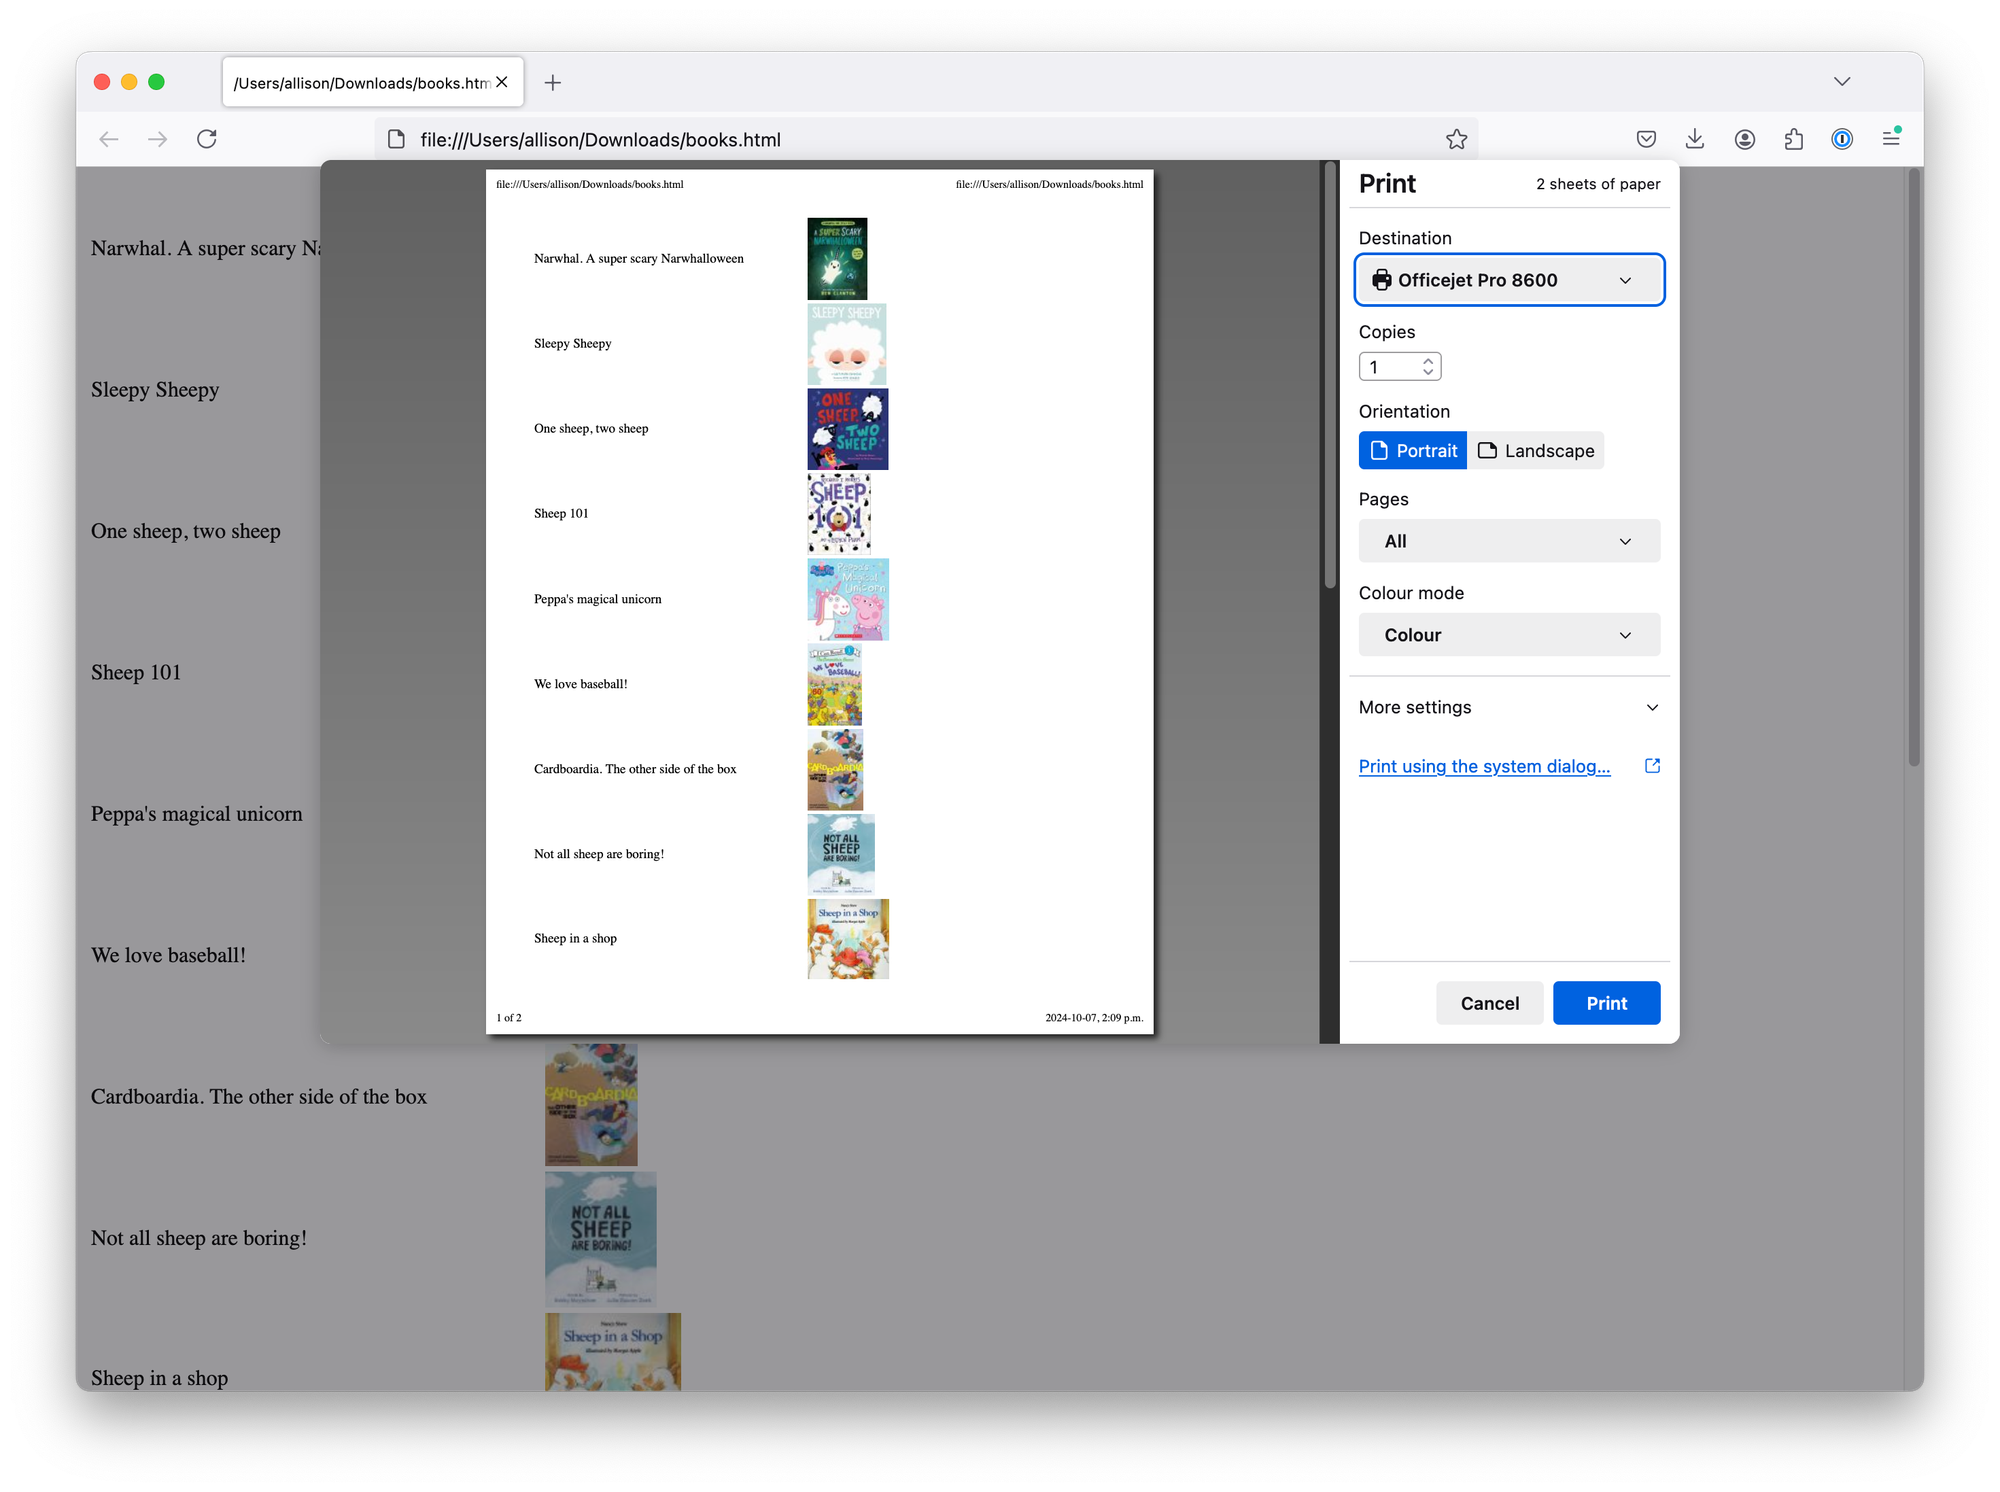Click the 1Password extension icon
2000x1492 pixels.
(x=1842, y=139)
